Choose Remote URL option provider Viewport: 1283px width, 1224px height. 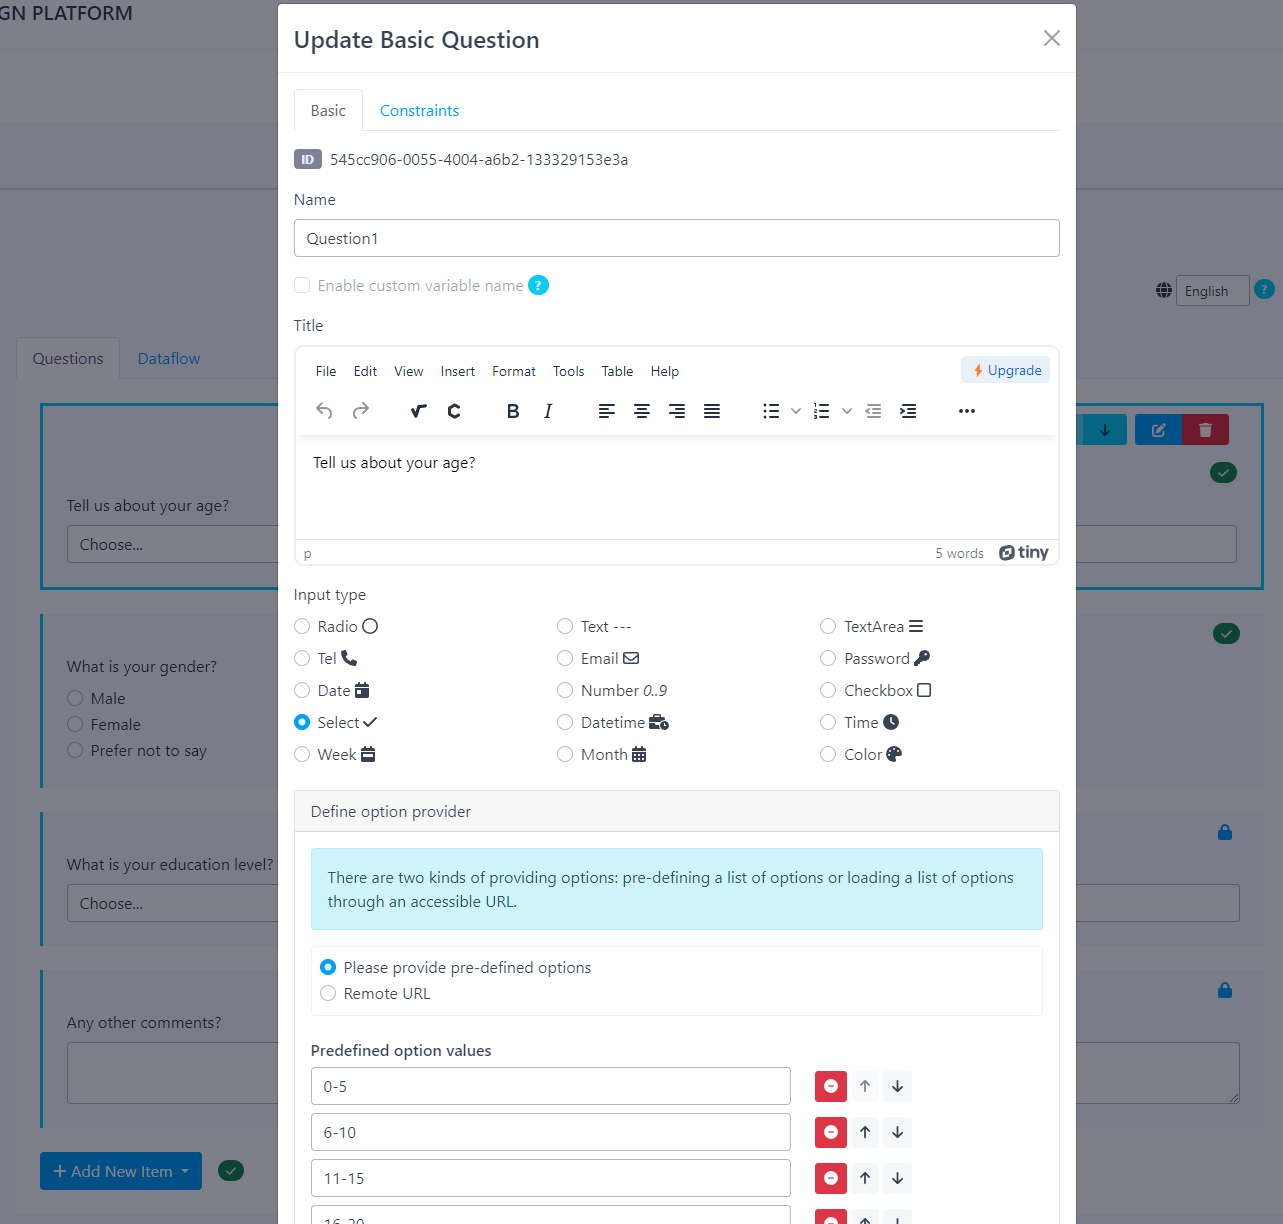click(x=328, y=994)
